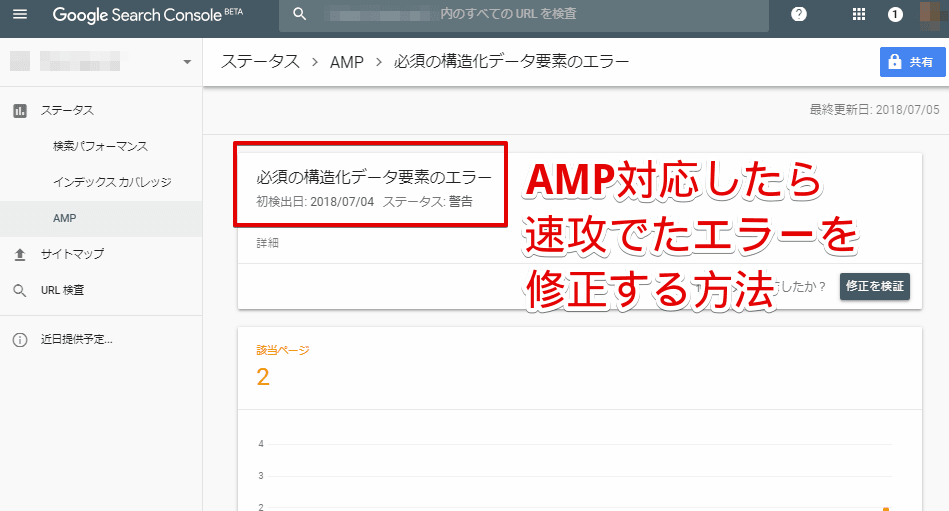This screenshot has width=949, height=511.
Task: Click the 共有 share button
Action: tap(912, 62)
